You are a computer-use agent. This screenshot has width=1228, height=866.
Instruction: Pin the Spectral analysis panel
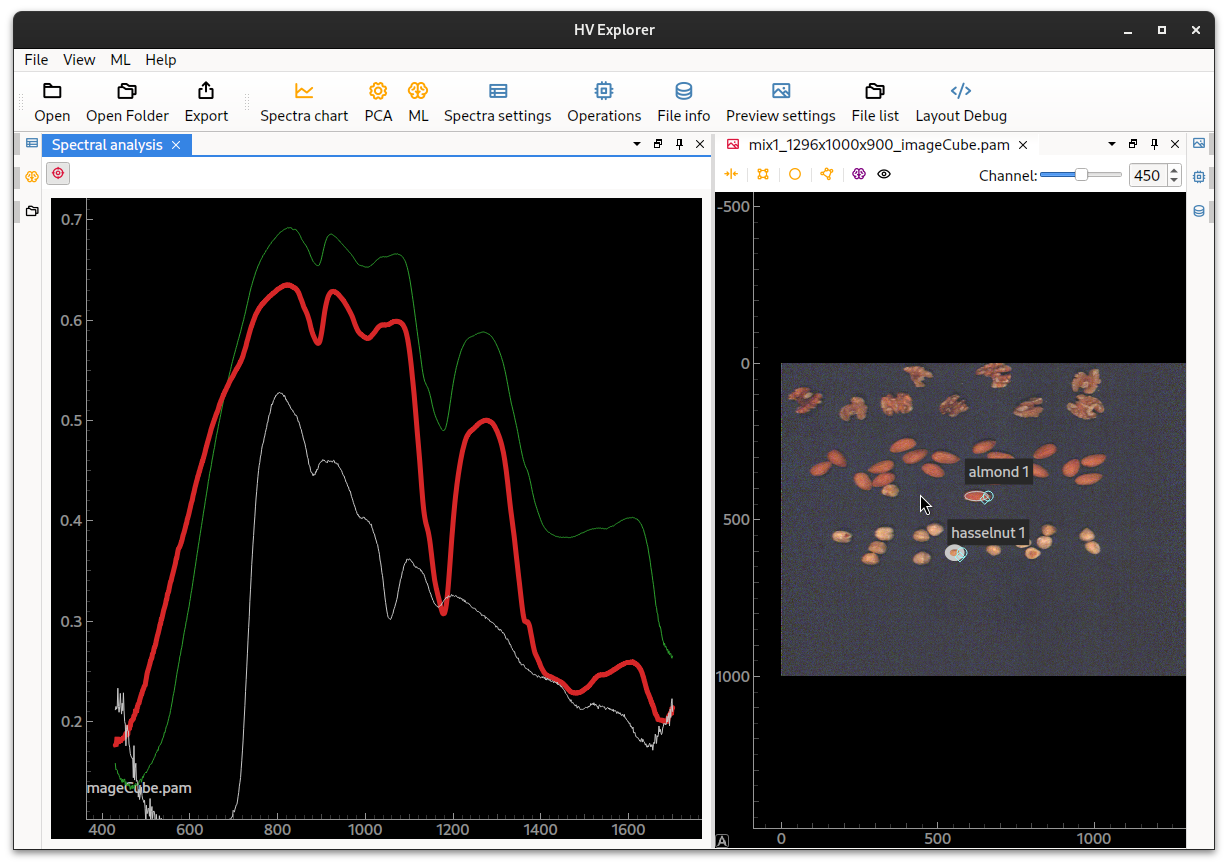pos(679,144)
